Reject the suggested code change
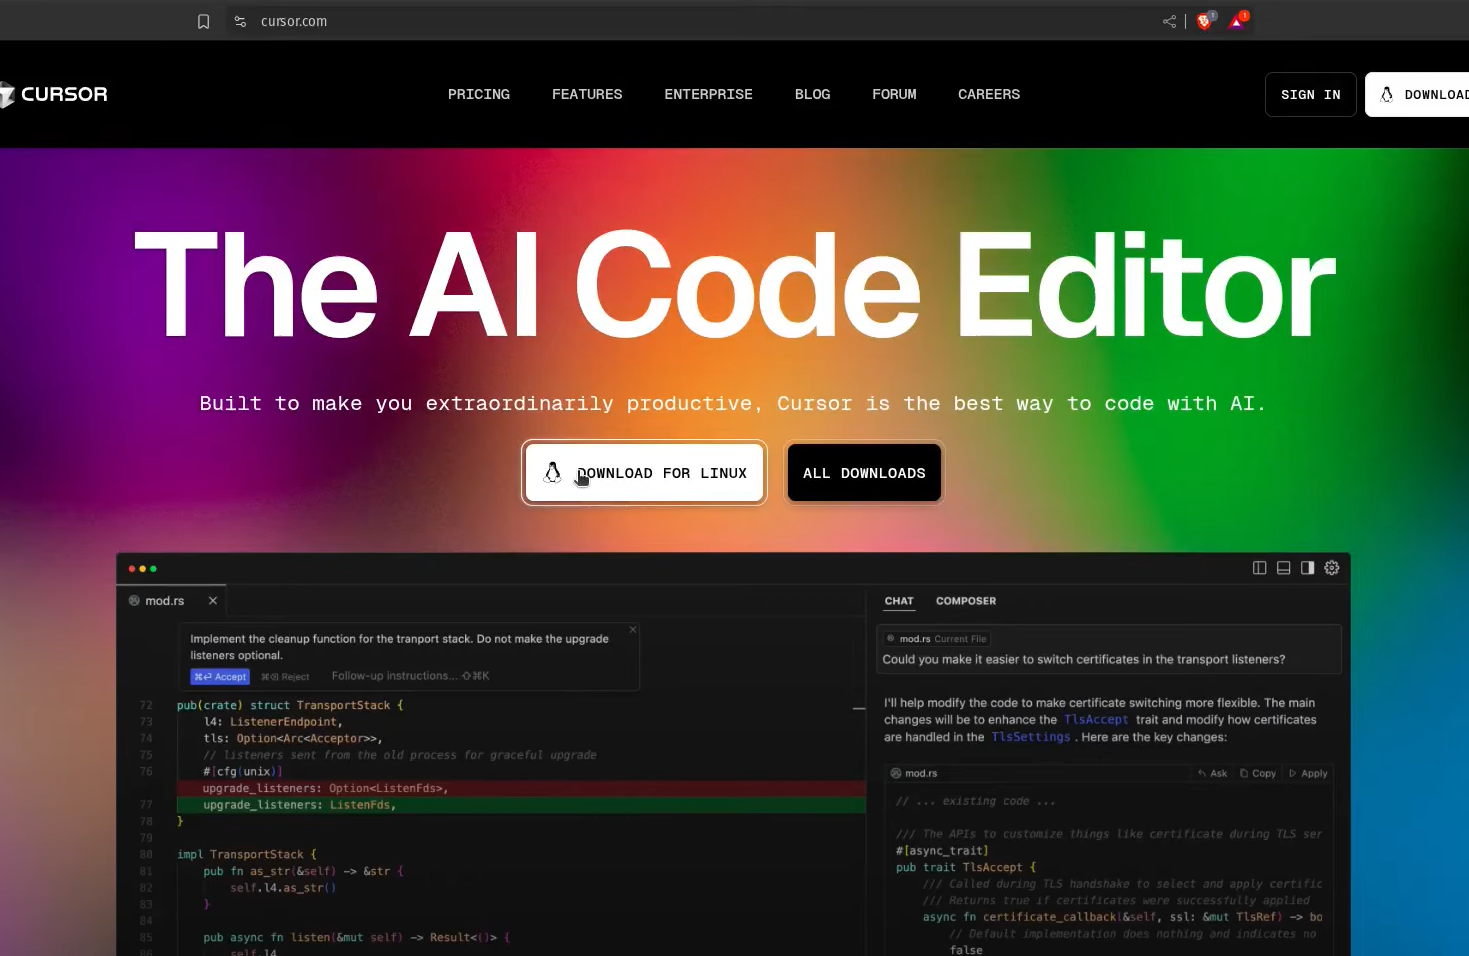The width and height of the screenshot is (1469, 956). click(x=285, y=677)
